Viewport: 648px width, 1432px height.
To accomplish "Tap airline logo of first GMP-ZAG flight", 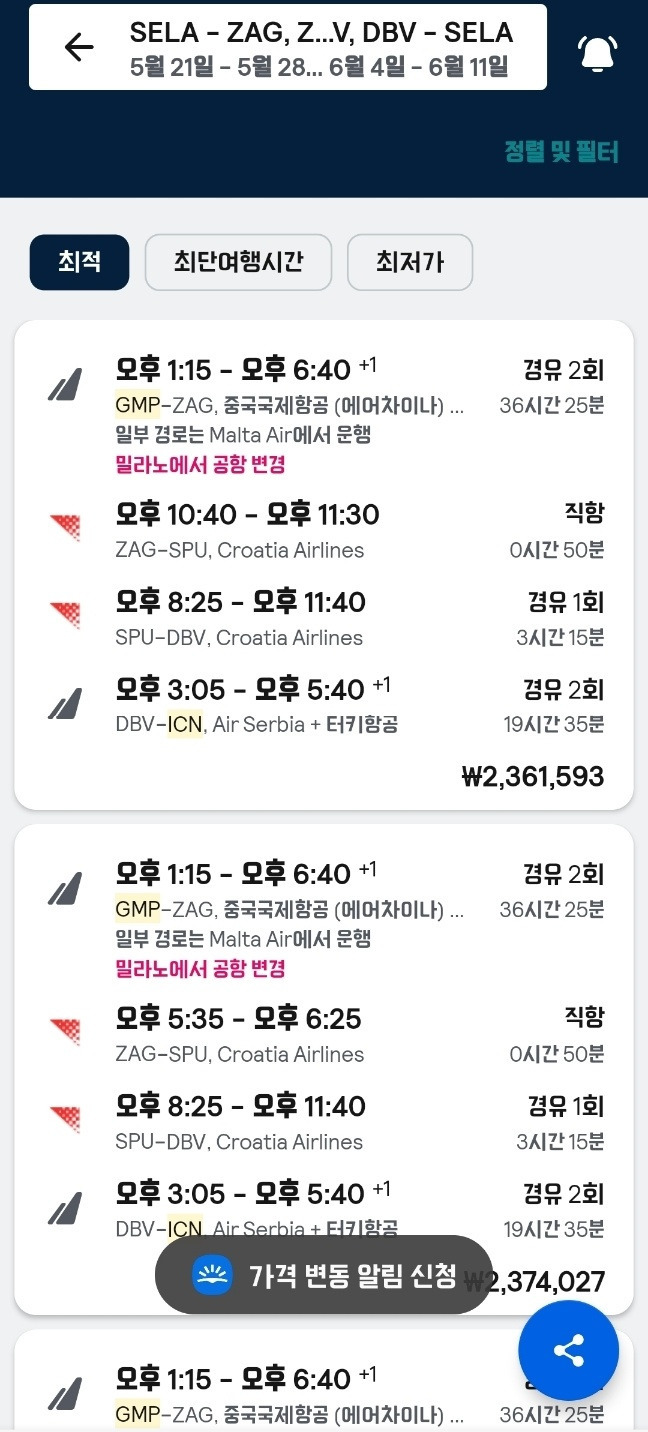I will tap(65, 384).
